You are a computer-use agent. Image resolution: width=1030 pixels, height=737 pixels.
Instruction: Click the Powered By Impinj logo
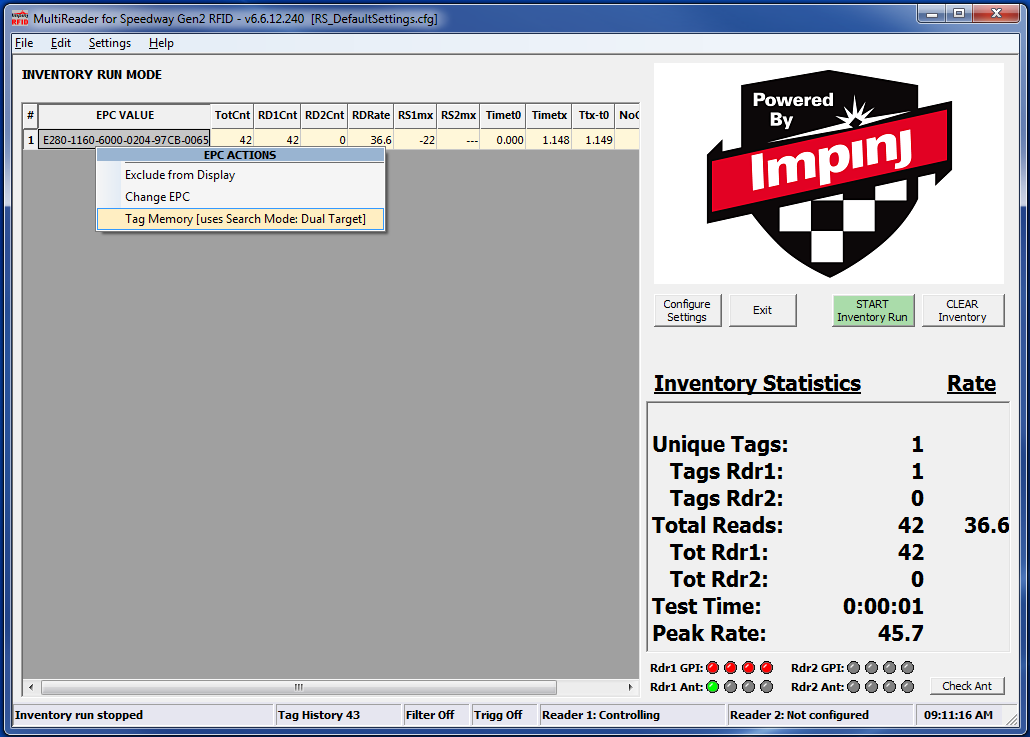[829, 173]
